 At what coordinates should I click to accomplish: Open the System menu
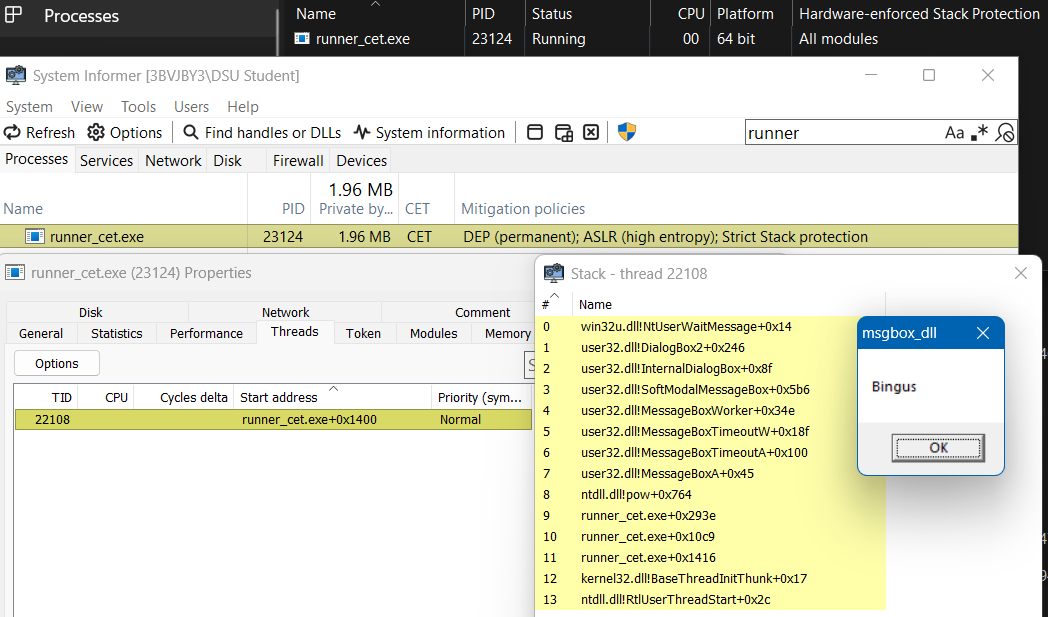[29, 107]
